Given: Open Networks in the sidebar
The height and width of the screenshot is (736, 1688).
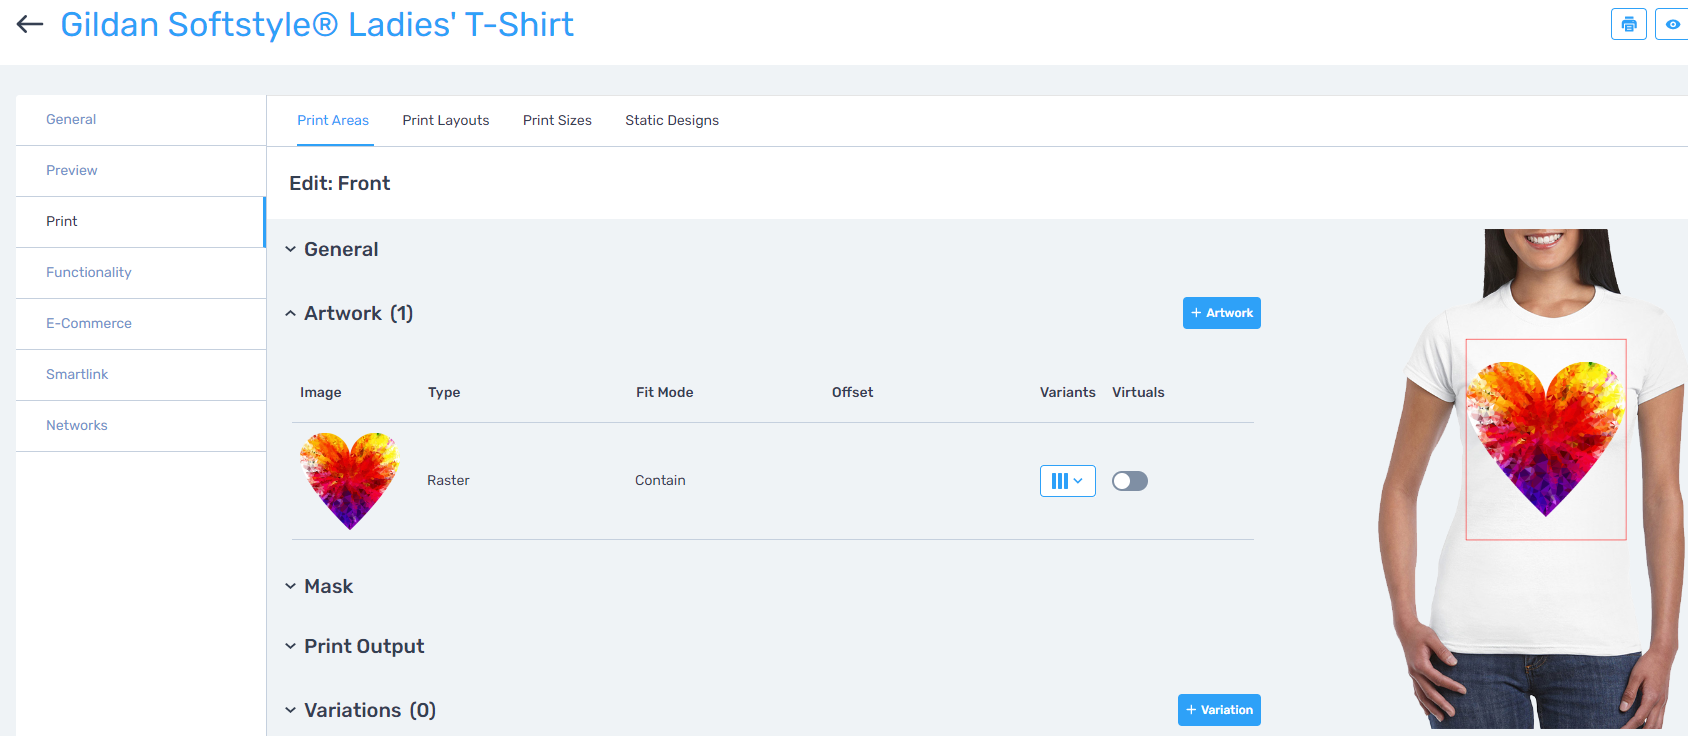Looking at the screenshot, I should tap(141, 426).
